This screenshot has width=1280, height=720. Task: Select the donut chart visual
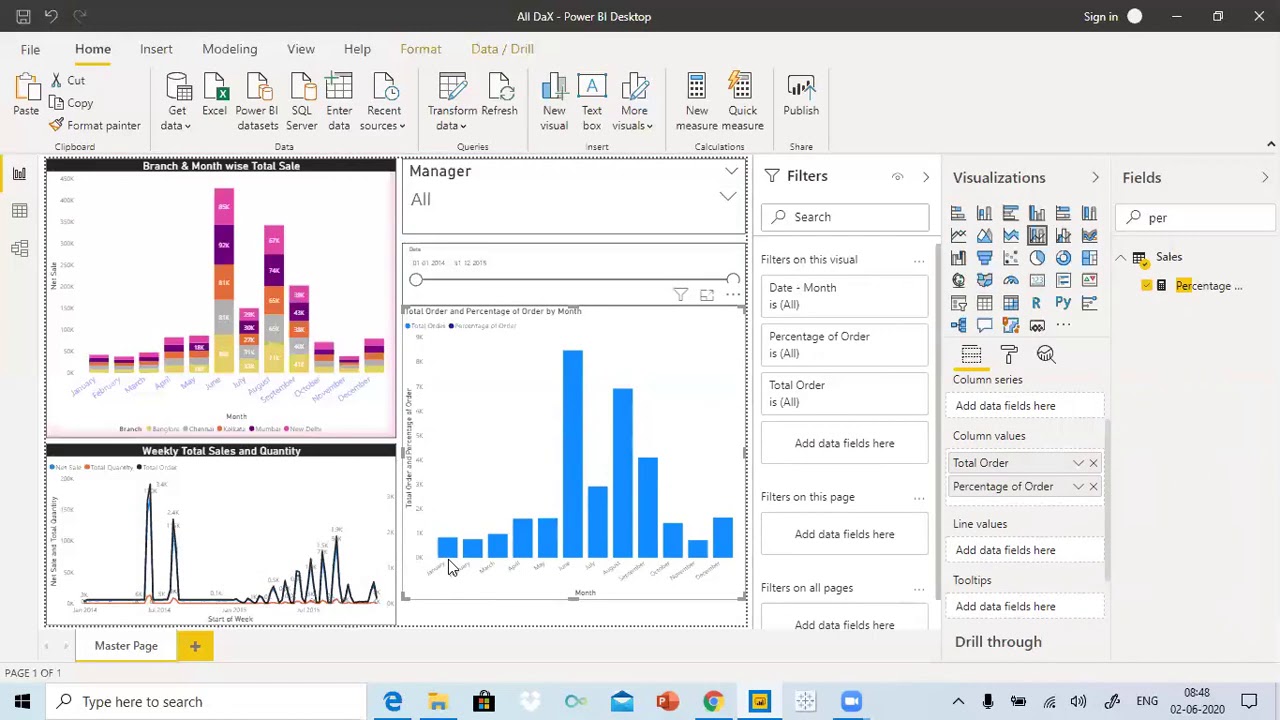pyautogui.click(x=1063, y=258)
